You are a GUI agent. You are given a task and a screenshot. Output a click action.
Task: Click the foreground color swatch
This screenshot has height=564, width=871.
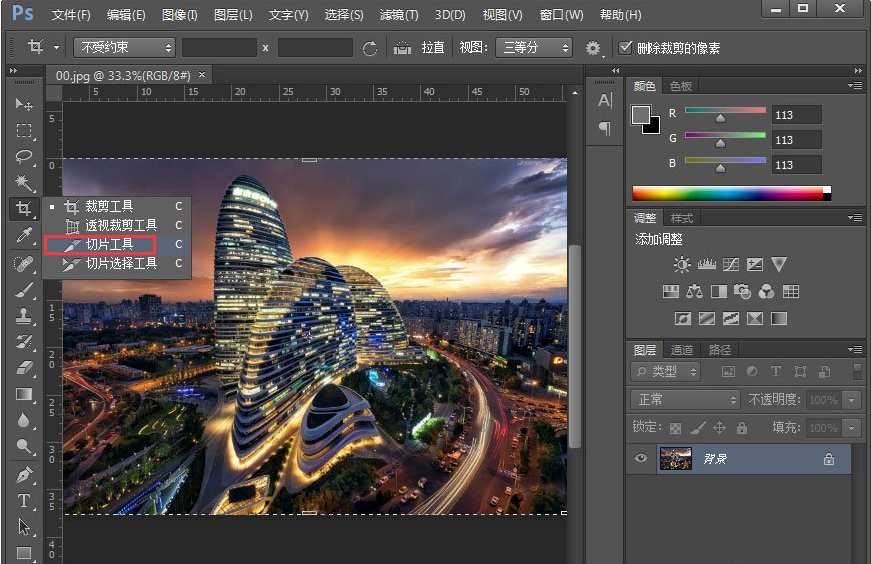(x=640, y=114)
